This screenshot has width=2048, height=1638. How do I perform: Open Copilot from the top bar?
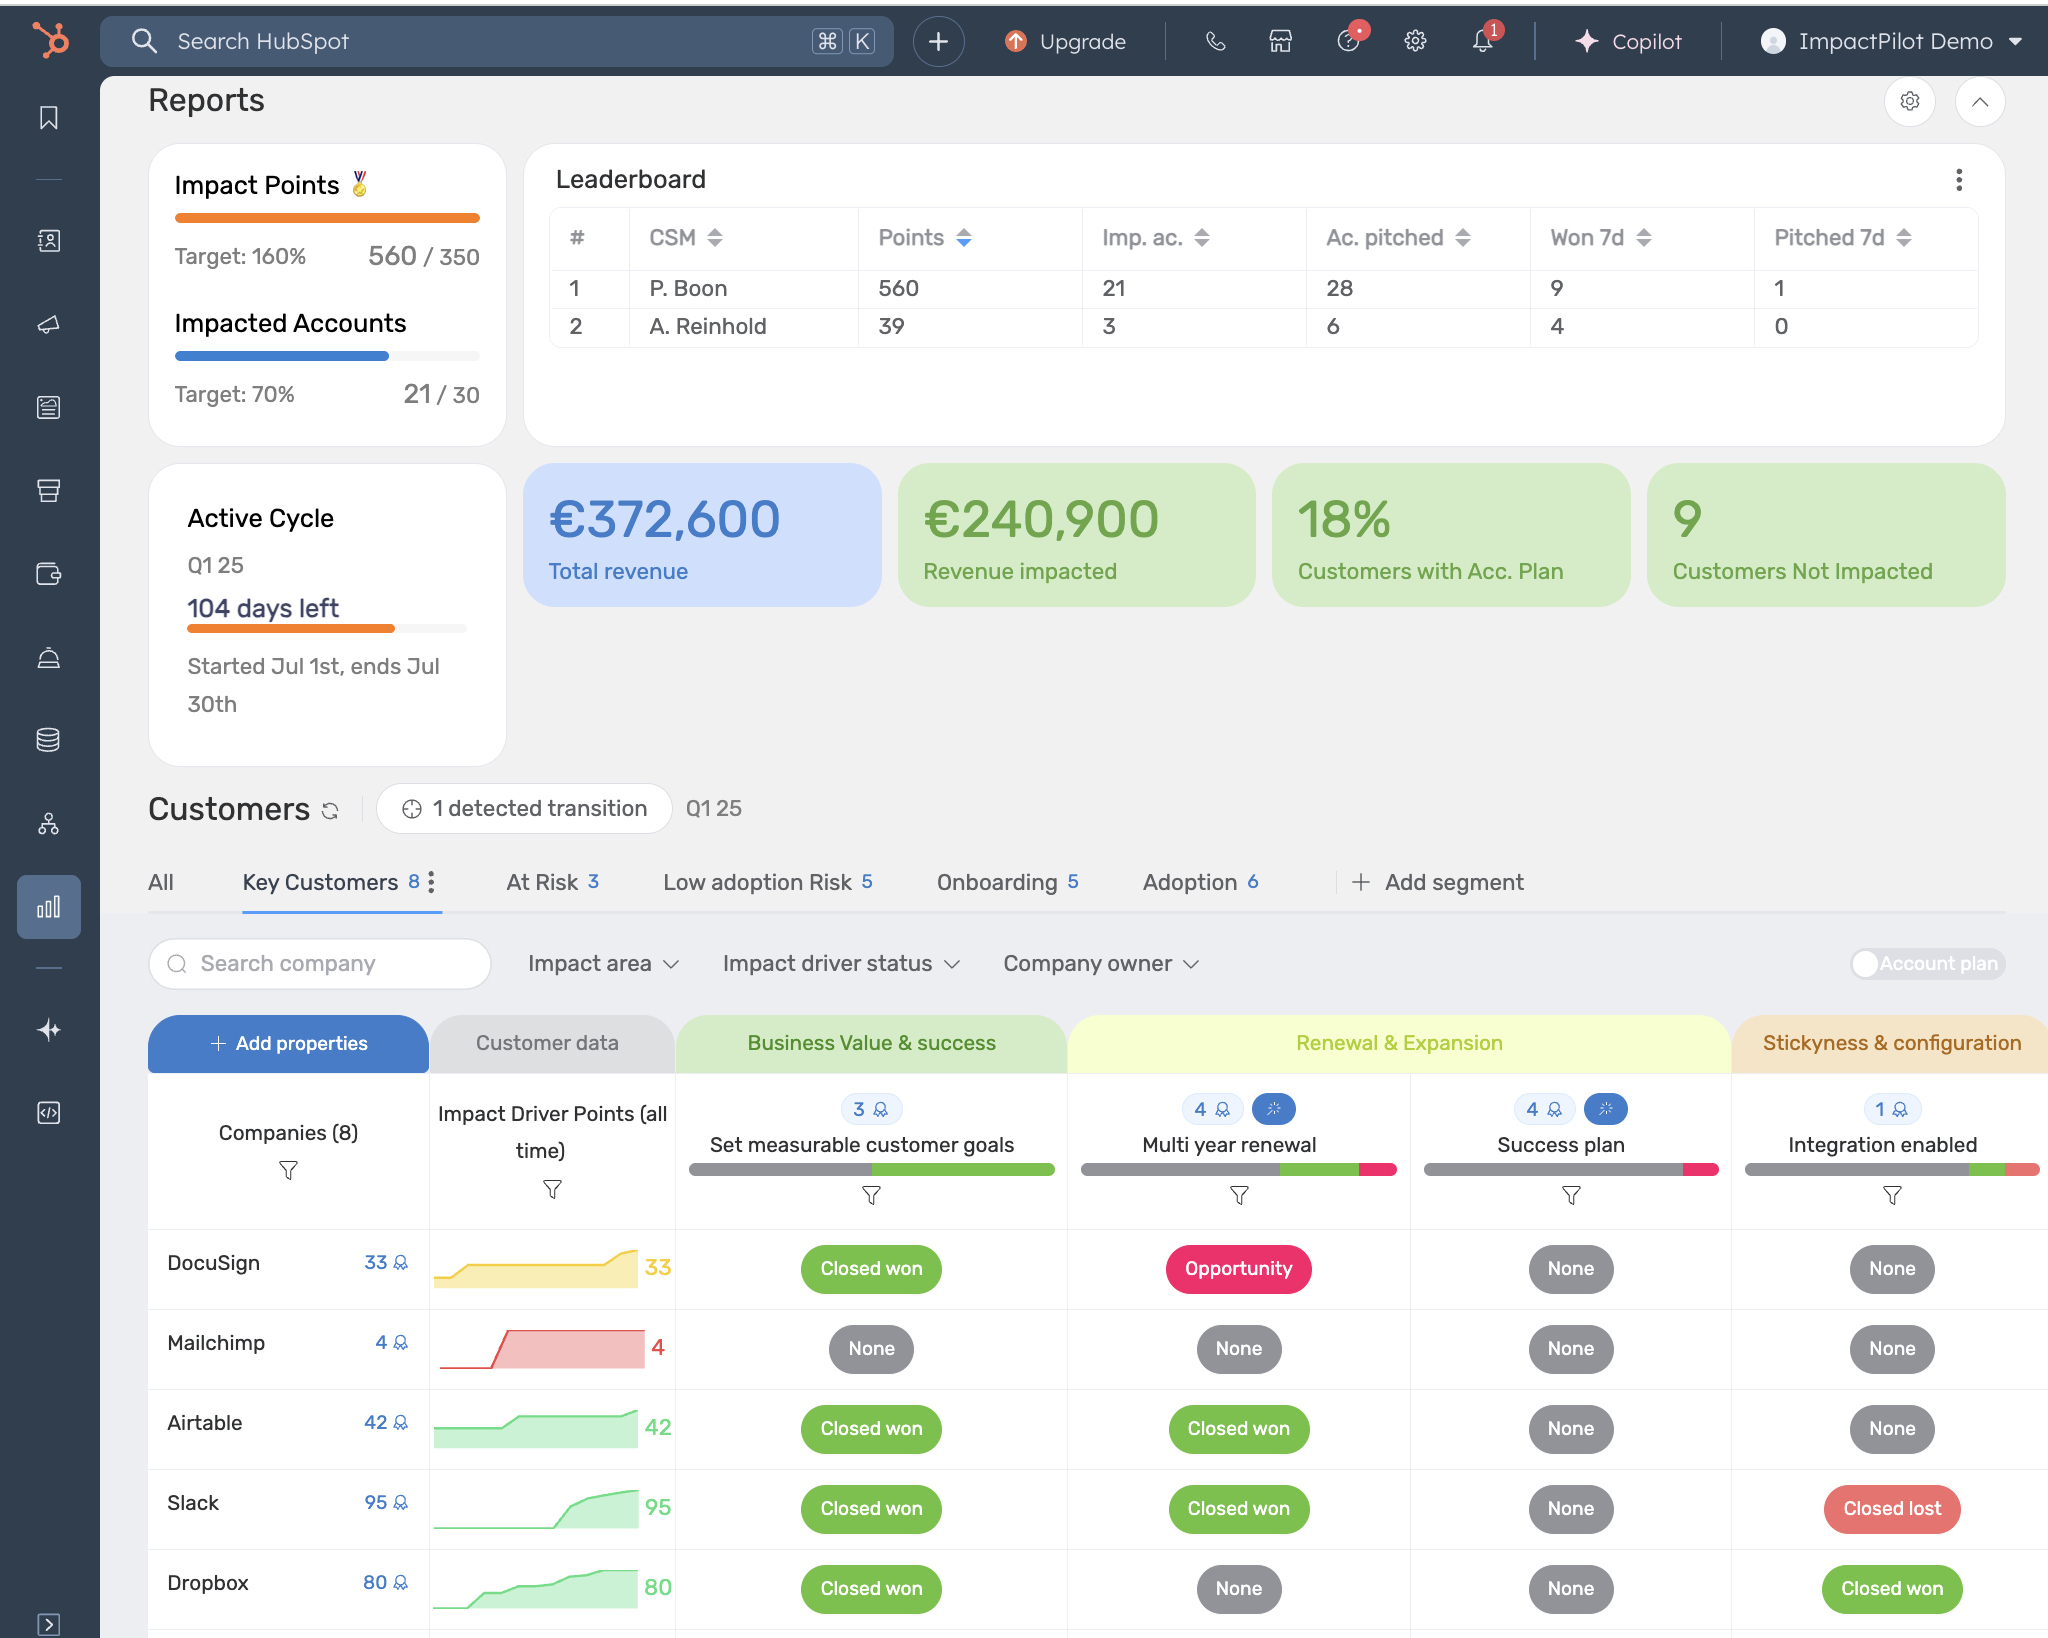(x=1628, y=41)
